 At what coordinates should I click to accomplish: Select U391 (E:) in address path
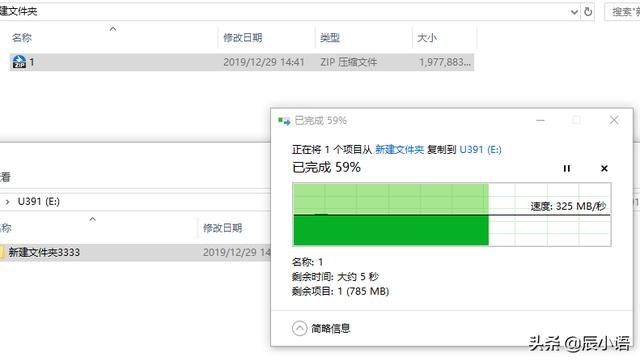coord(39,202)
